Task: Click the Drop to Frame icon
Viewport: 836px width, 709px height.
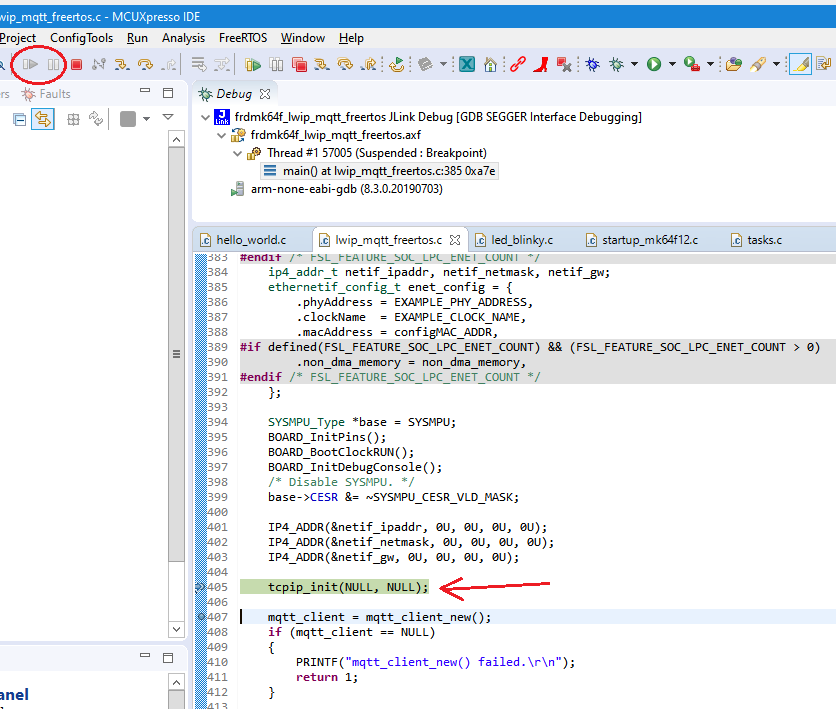Action: pyautogui.click(x=198, y=65)
